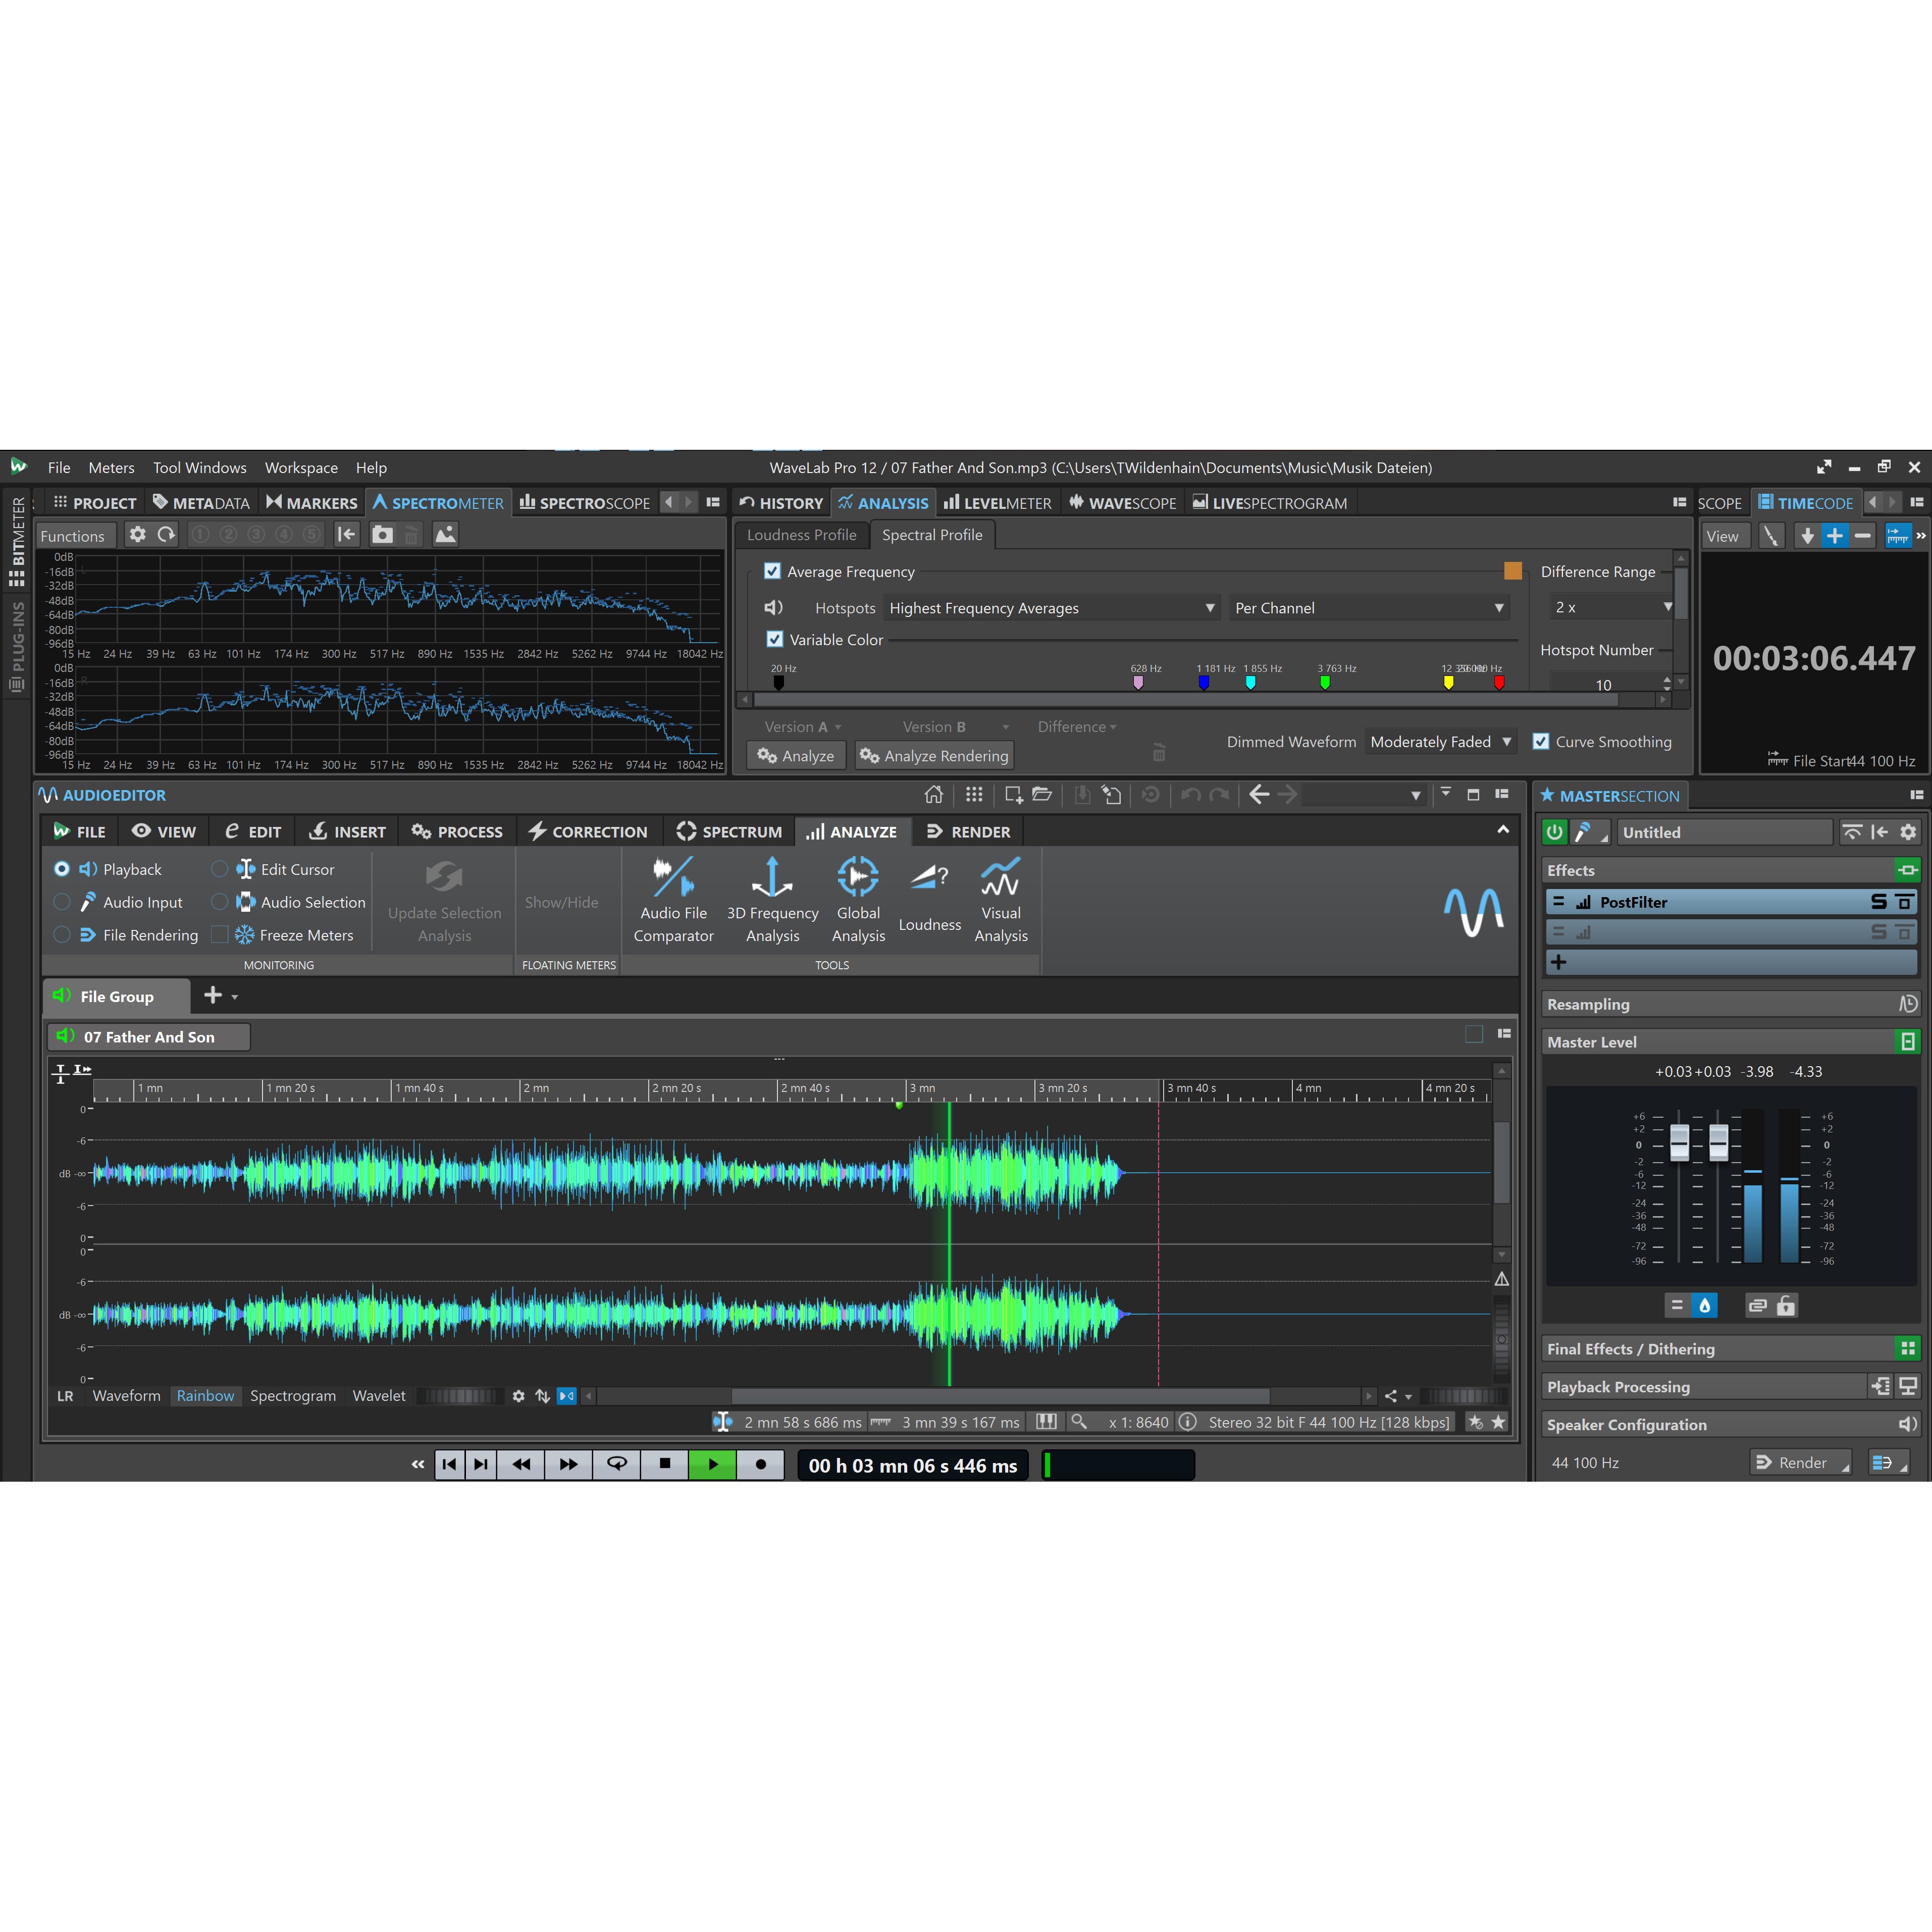The width and height of the screenshot is (1932, 1932).
Task: Open the Visual Analysis tool
Action: tap(1001, 900)
